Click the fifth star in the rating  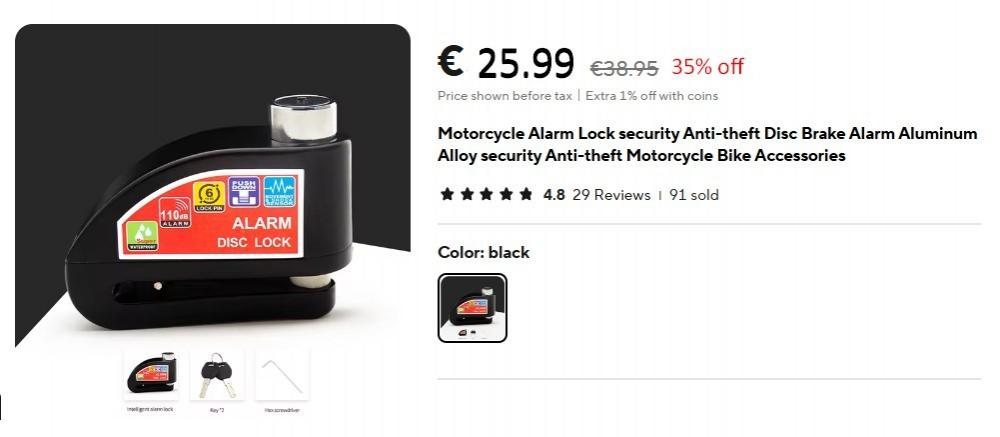[526, 194]
